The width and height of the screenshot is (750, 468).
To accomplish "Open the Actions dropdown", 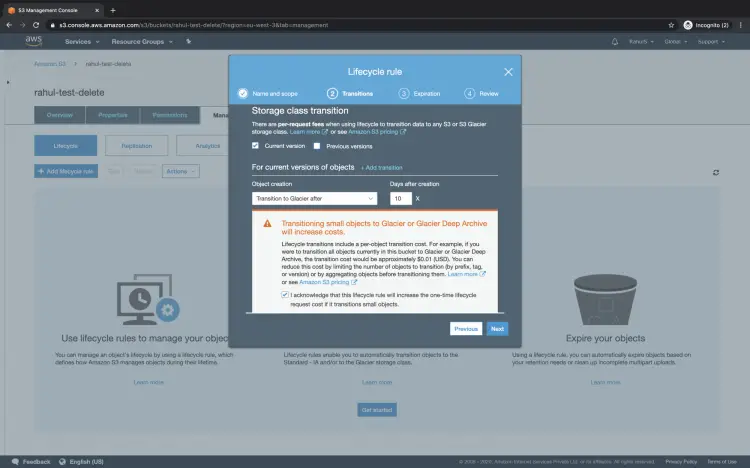I will 181,171.
